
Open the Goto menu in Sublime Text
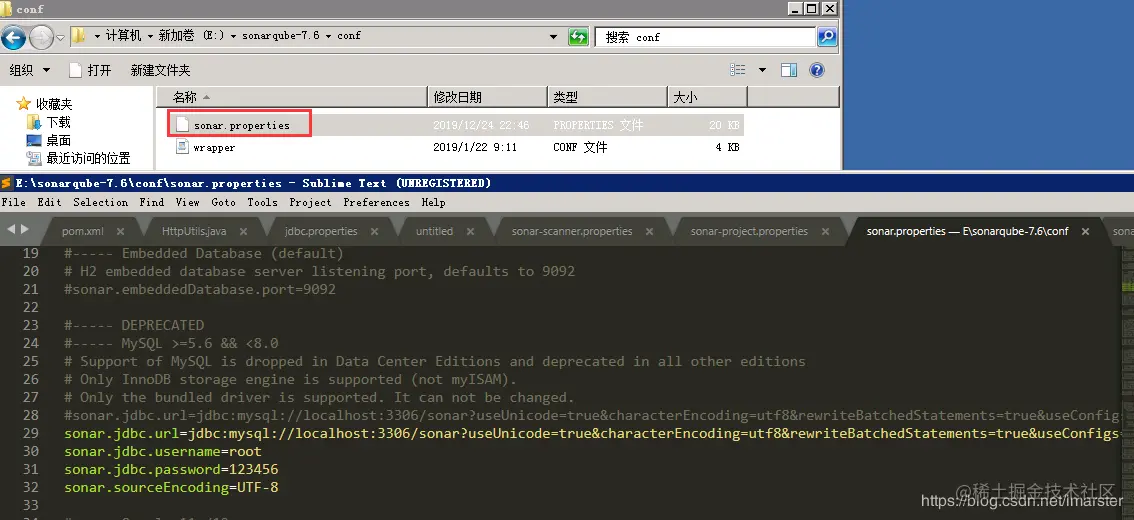[223, 203]
